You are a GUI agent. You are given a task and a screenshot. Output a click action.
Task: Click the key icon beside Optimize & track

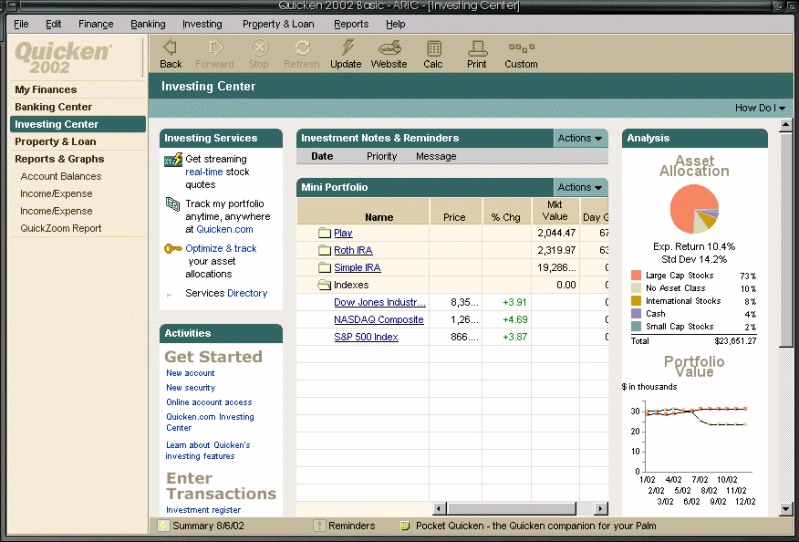(x=173, y=249)
